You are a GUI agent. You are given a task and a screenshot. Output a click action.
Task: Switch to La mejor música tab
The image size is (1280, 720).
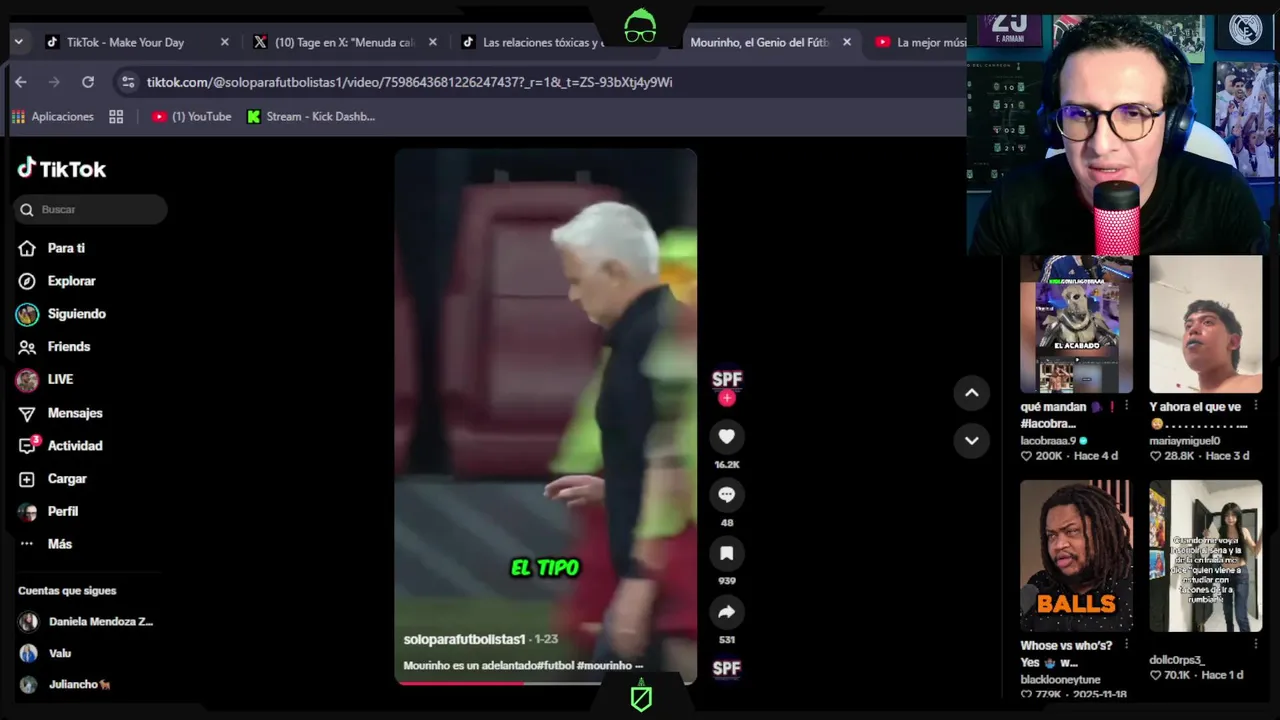(x=921, y=42)
